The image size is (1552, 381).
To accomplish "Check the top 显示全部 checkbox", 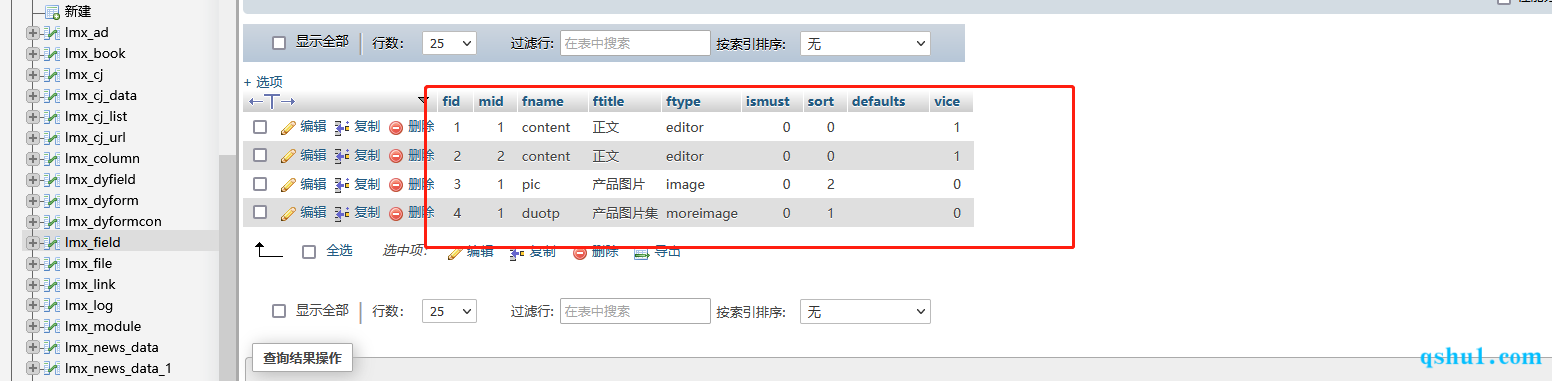I will pyautogui.click(x=279, y=43).
